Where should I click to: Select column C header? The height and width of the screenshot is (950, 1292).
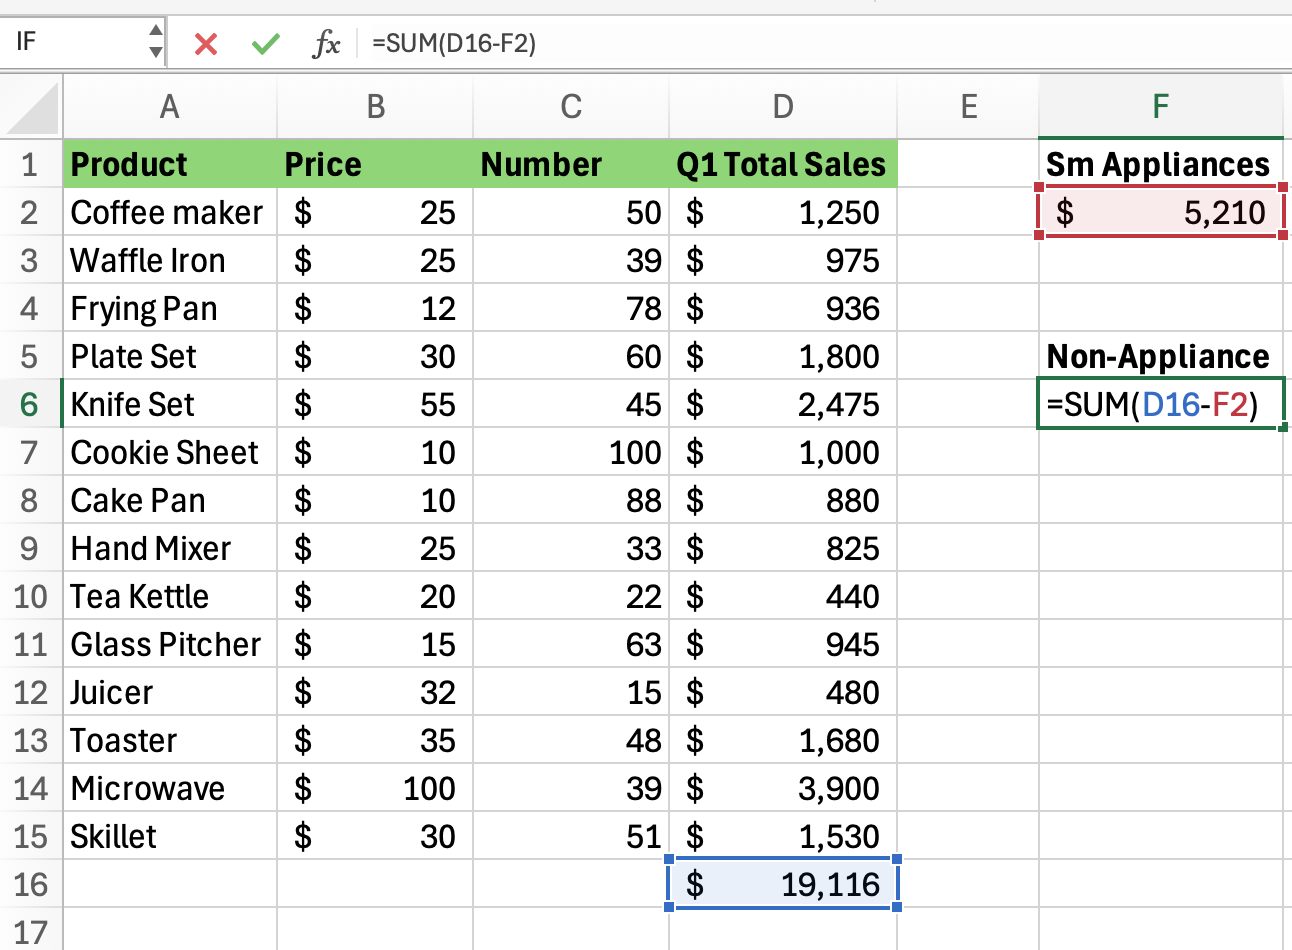[x=571, y=107]
